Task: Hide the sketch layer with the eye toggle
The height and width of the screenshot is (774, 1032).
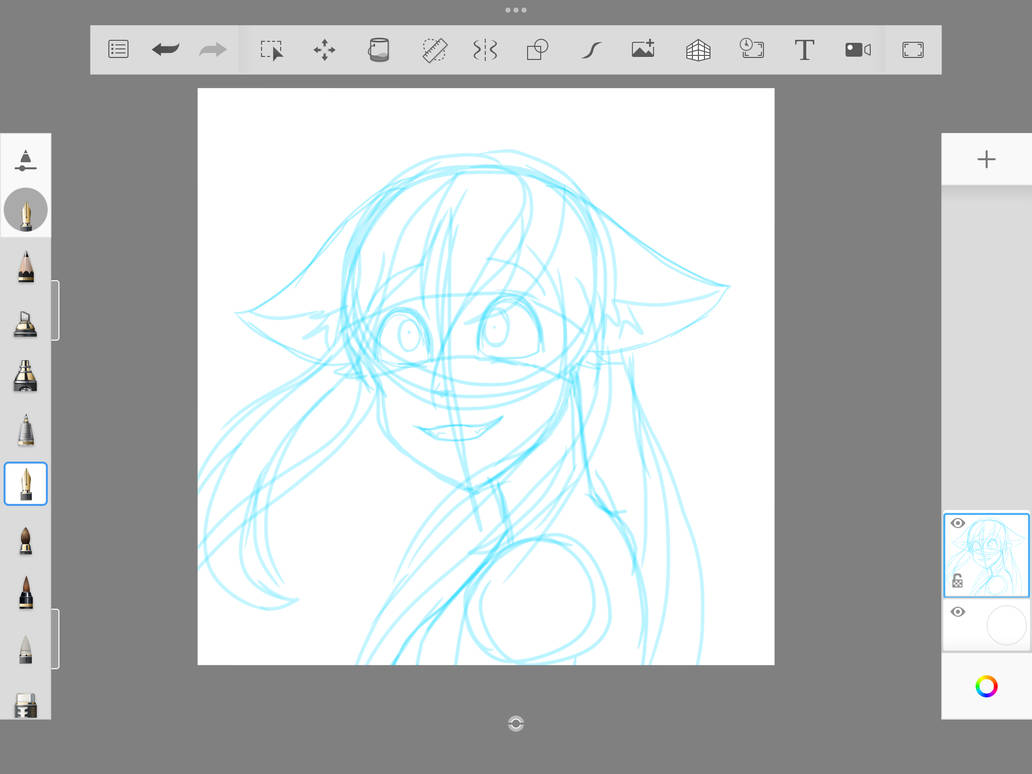Action: (957, 522)
